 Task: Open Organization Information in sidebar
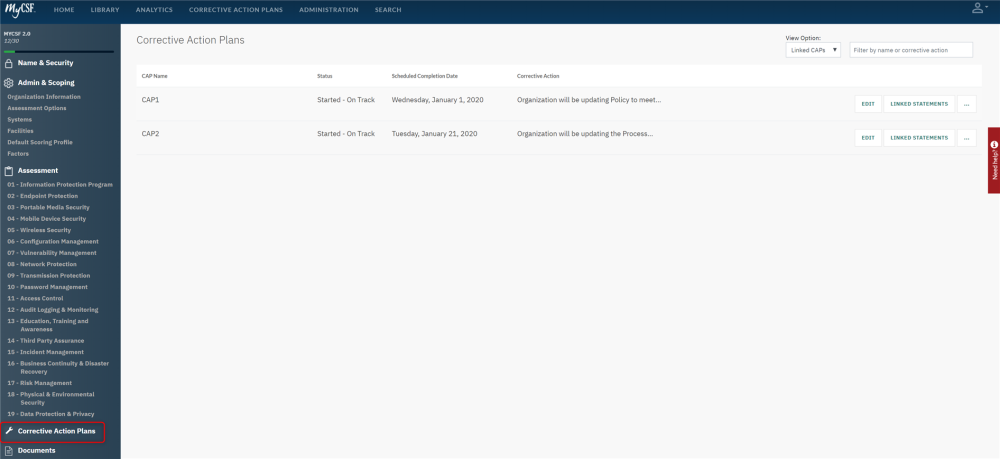click(44, 97)
